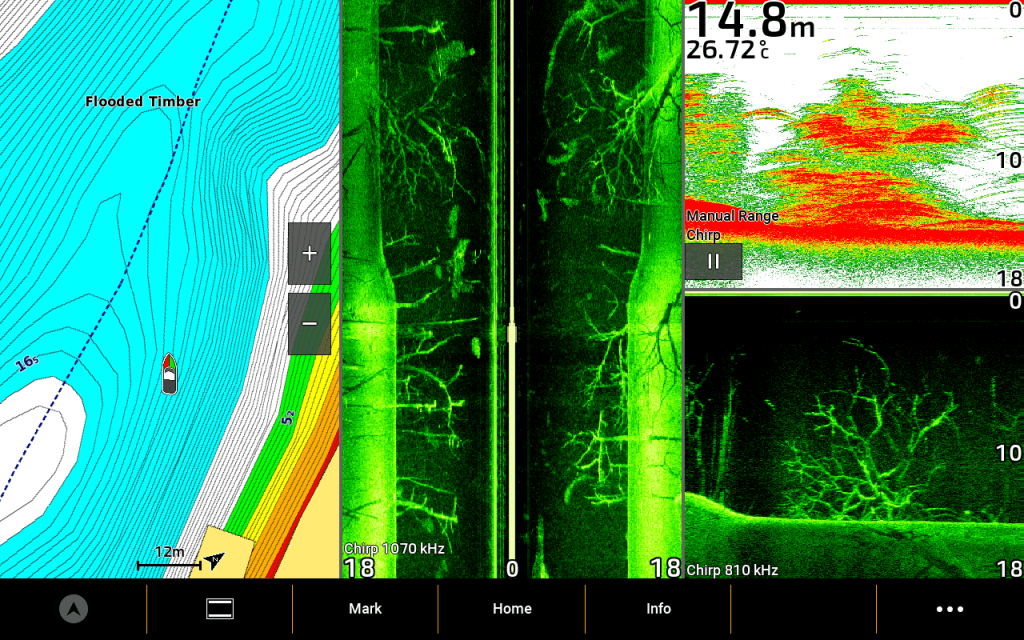Click the 26.72 °C water temperature reading
This screenshot has height=640, width=1024.
727,51
